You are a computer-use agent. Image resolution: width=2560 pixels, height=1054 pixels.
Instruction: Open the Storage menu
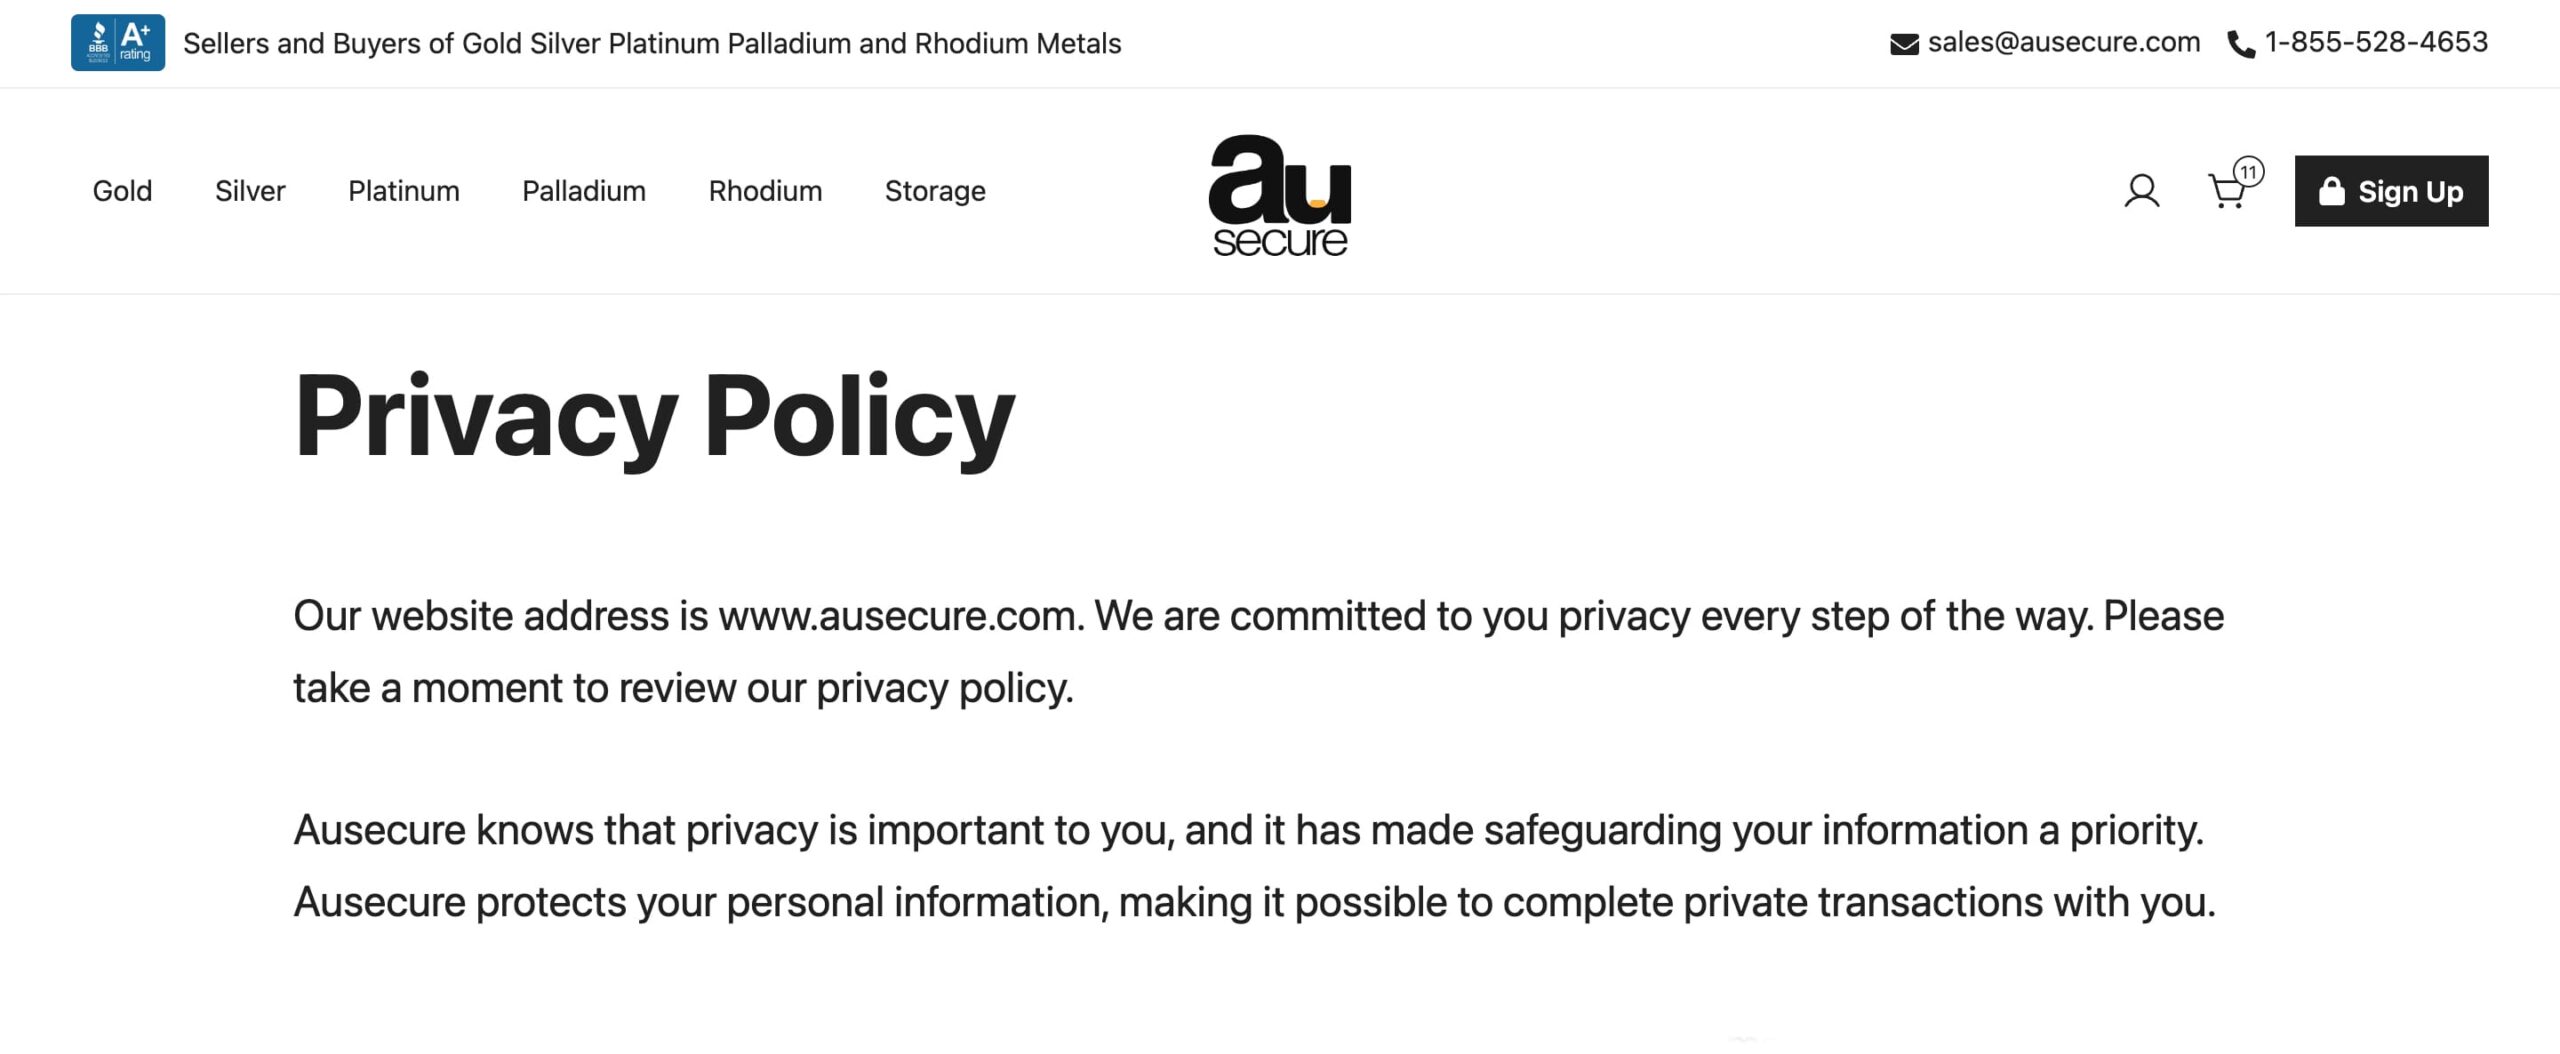(x=935, y=191)
